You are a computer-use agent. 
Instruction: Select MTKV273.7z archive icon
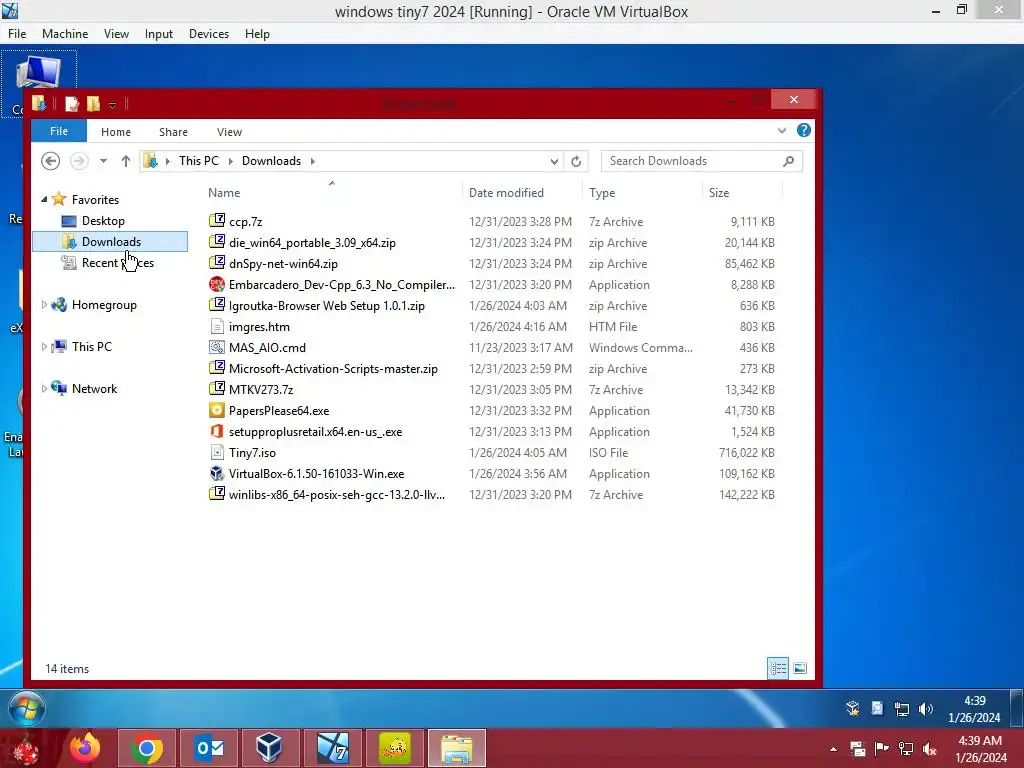(217, 389)
